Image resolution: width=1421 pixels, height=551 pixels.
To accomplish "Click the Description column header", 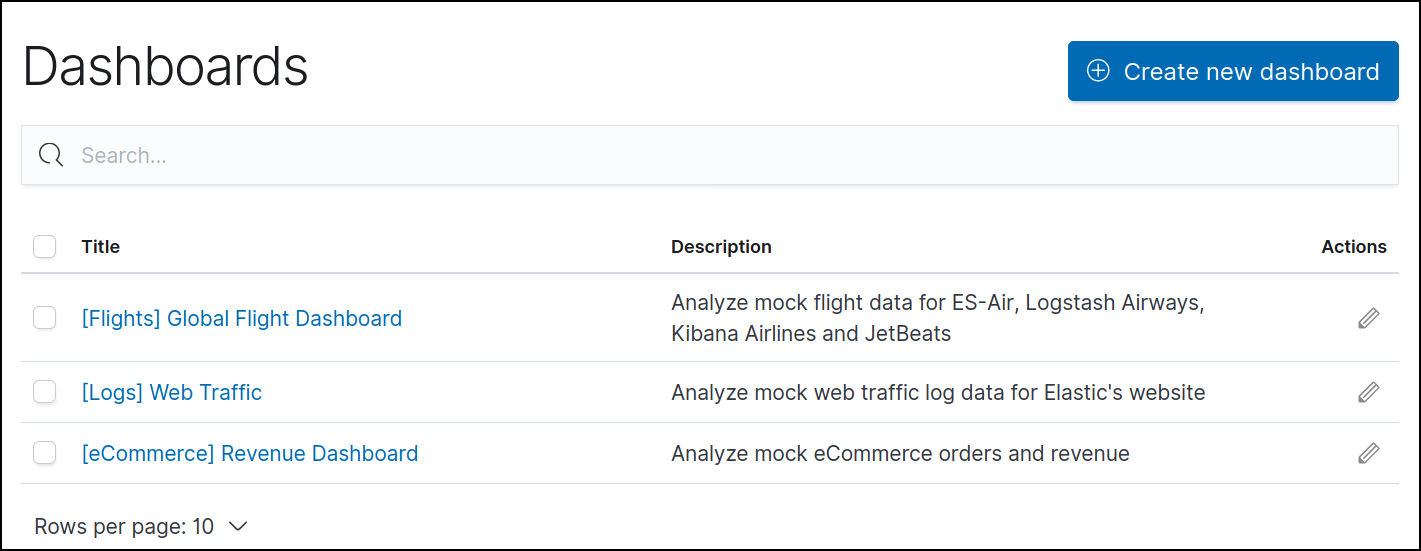I will (x=721, y=246).
